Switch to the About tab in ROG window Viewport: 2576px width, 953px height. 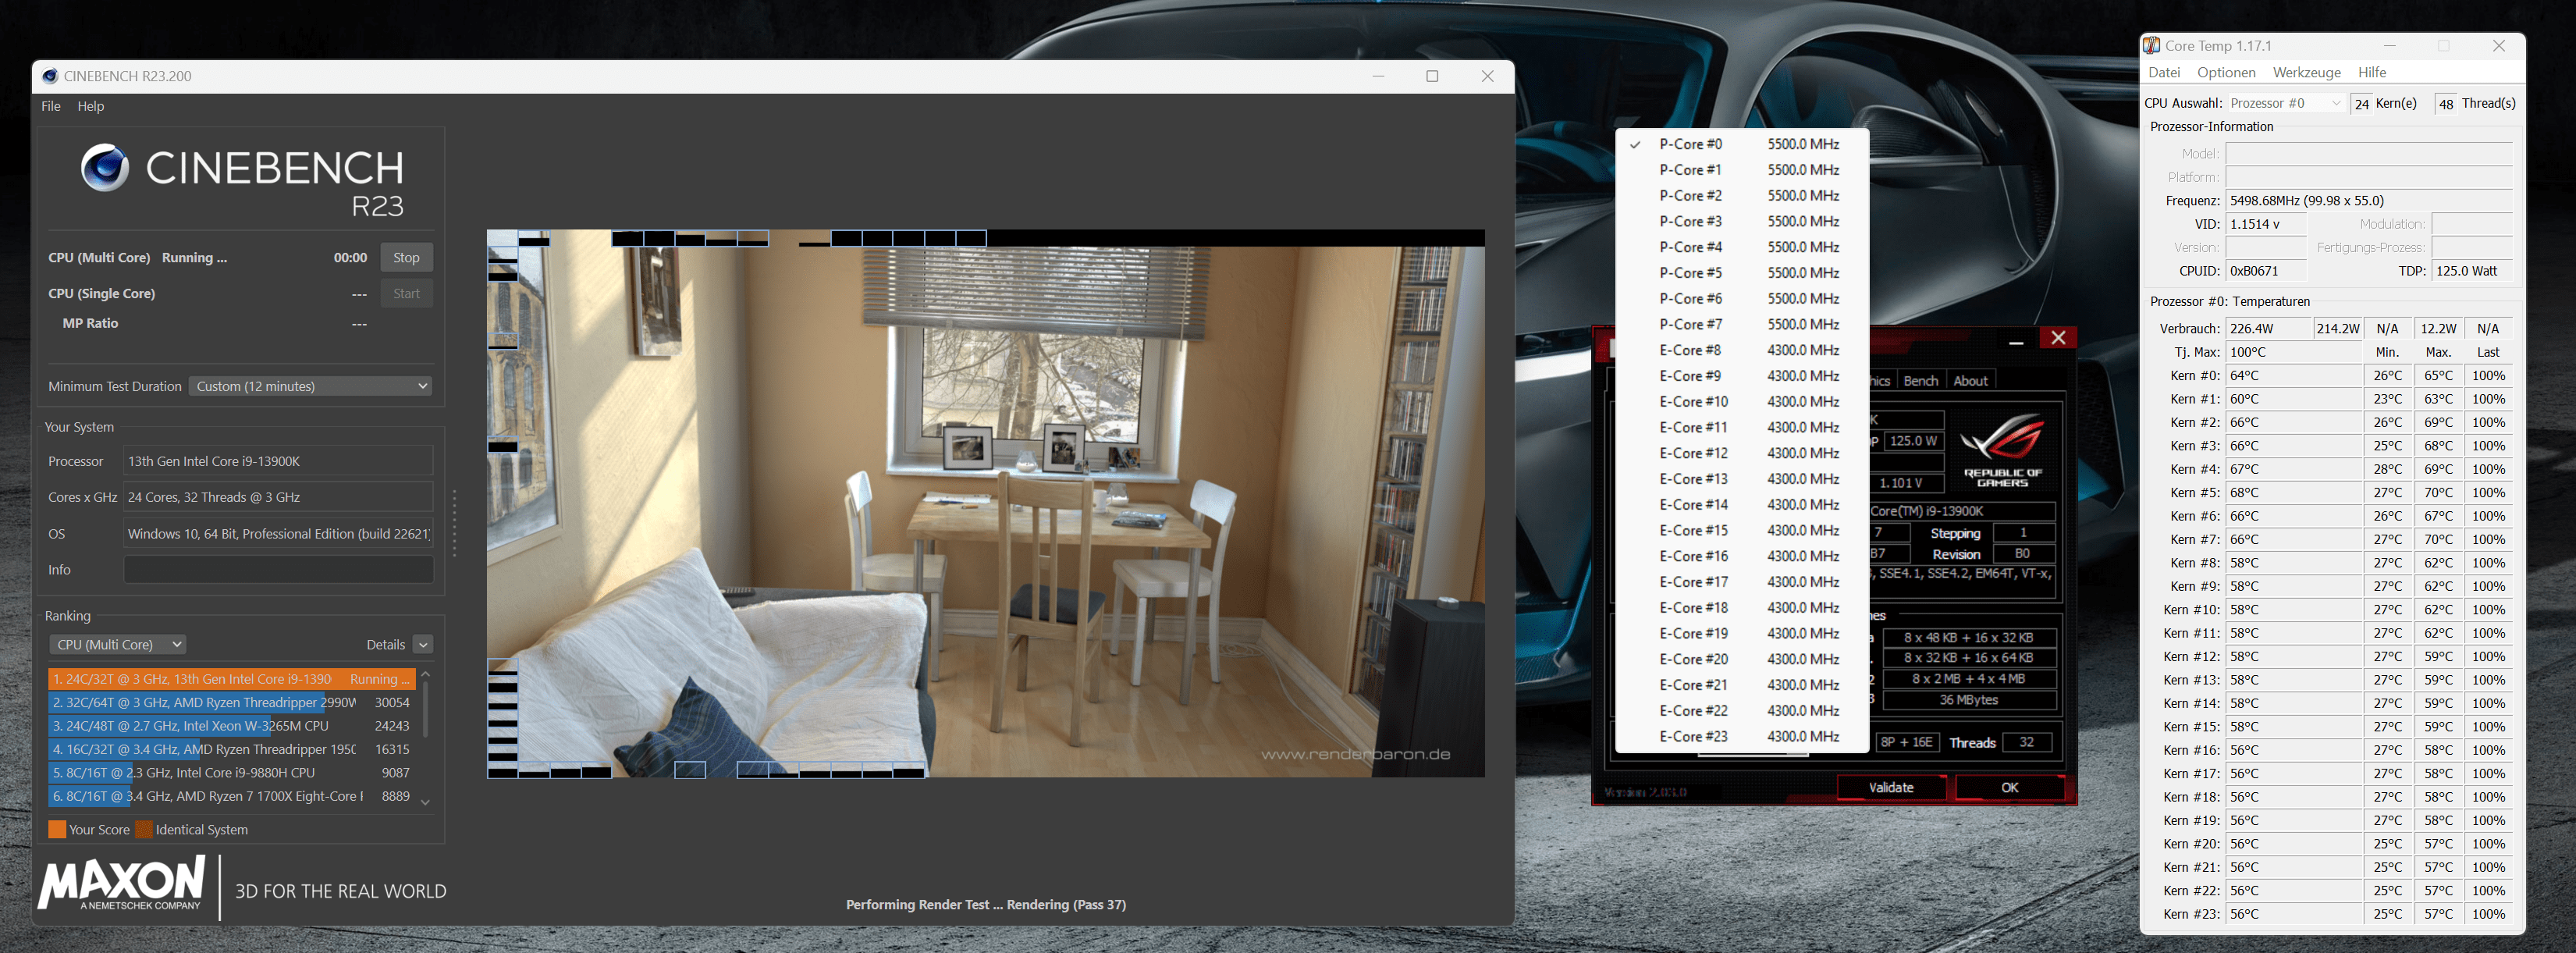pos(1970,381)
